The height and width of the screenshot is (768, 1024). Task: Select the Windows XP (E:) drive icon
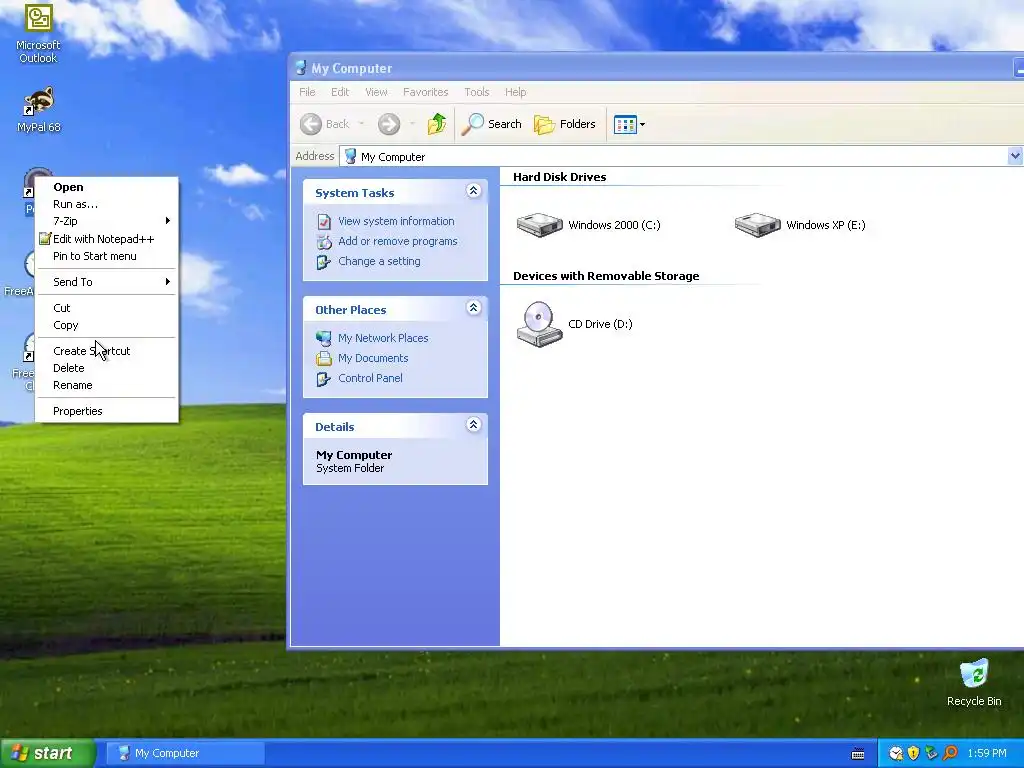tap(758, 225)
